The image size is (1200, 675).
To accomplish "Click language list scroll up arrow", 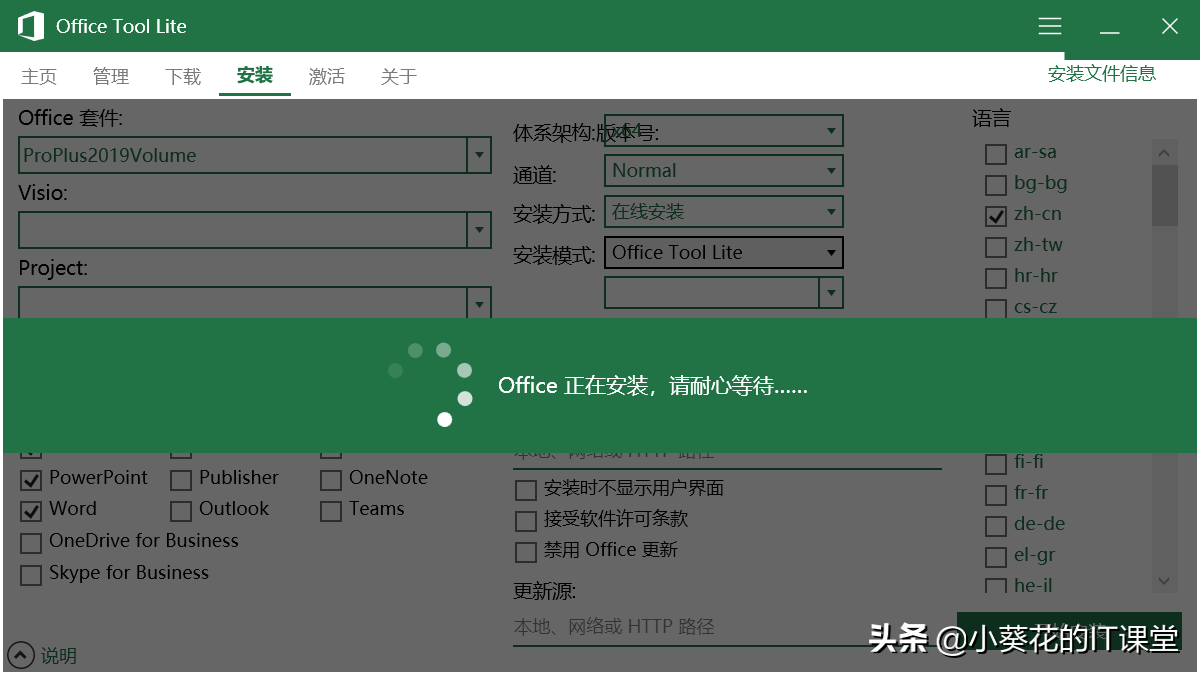I will pyautogui.click(x=1164, y=152).
